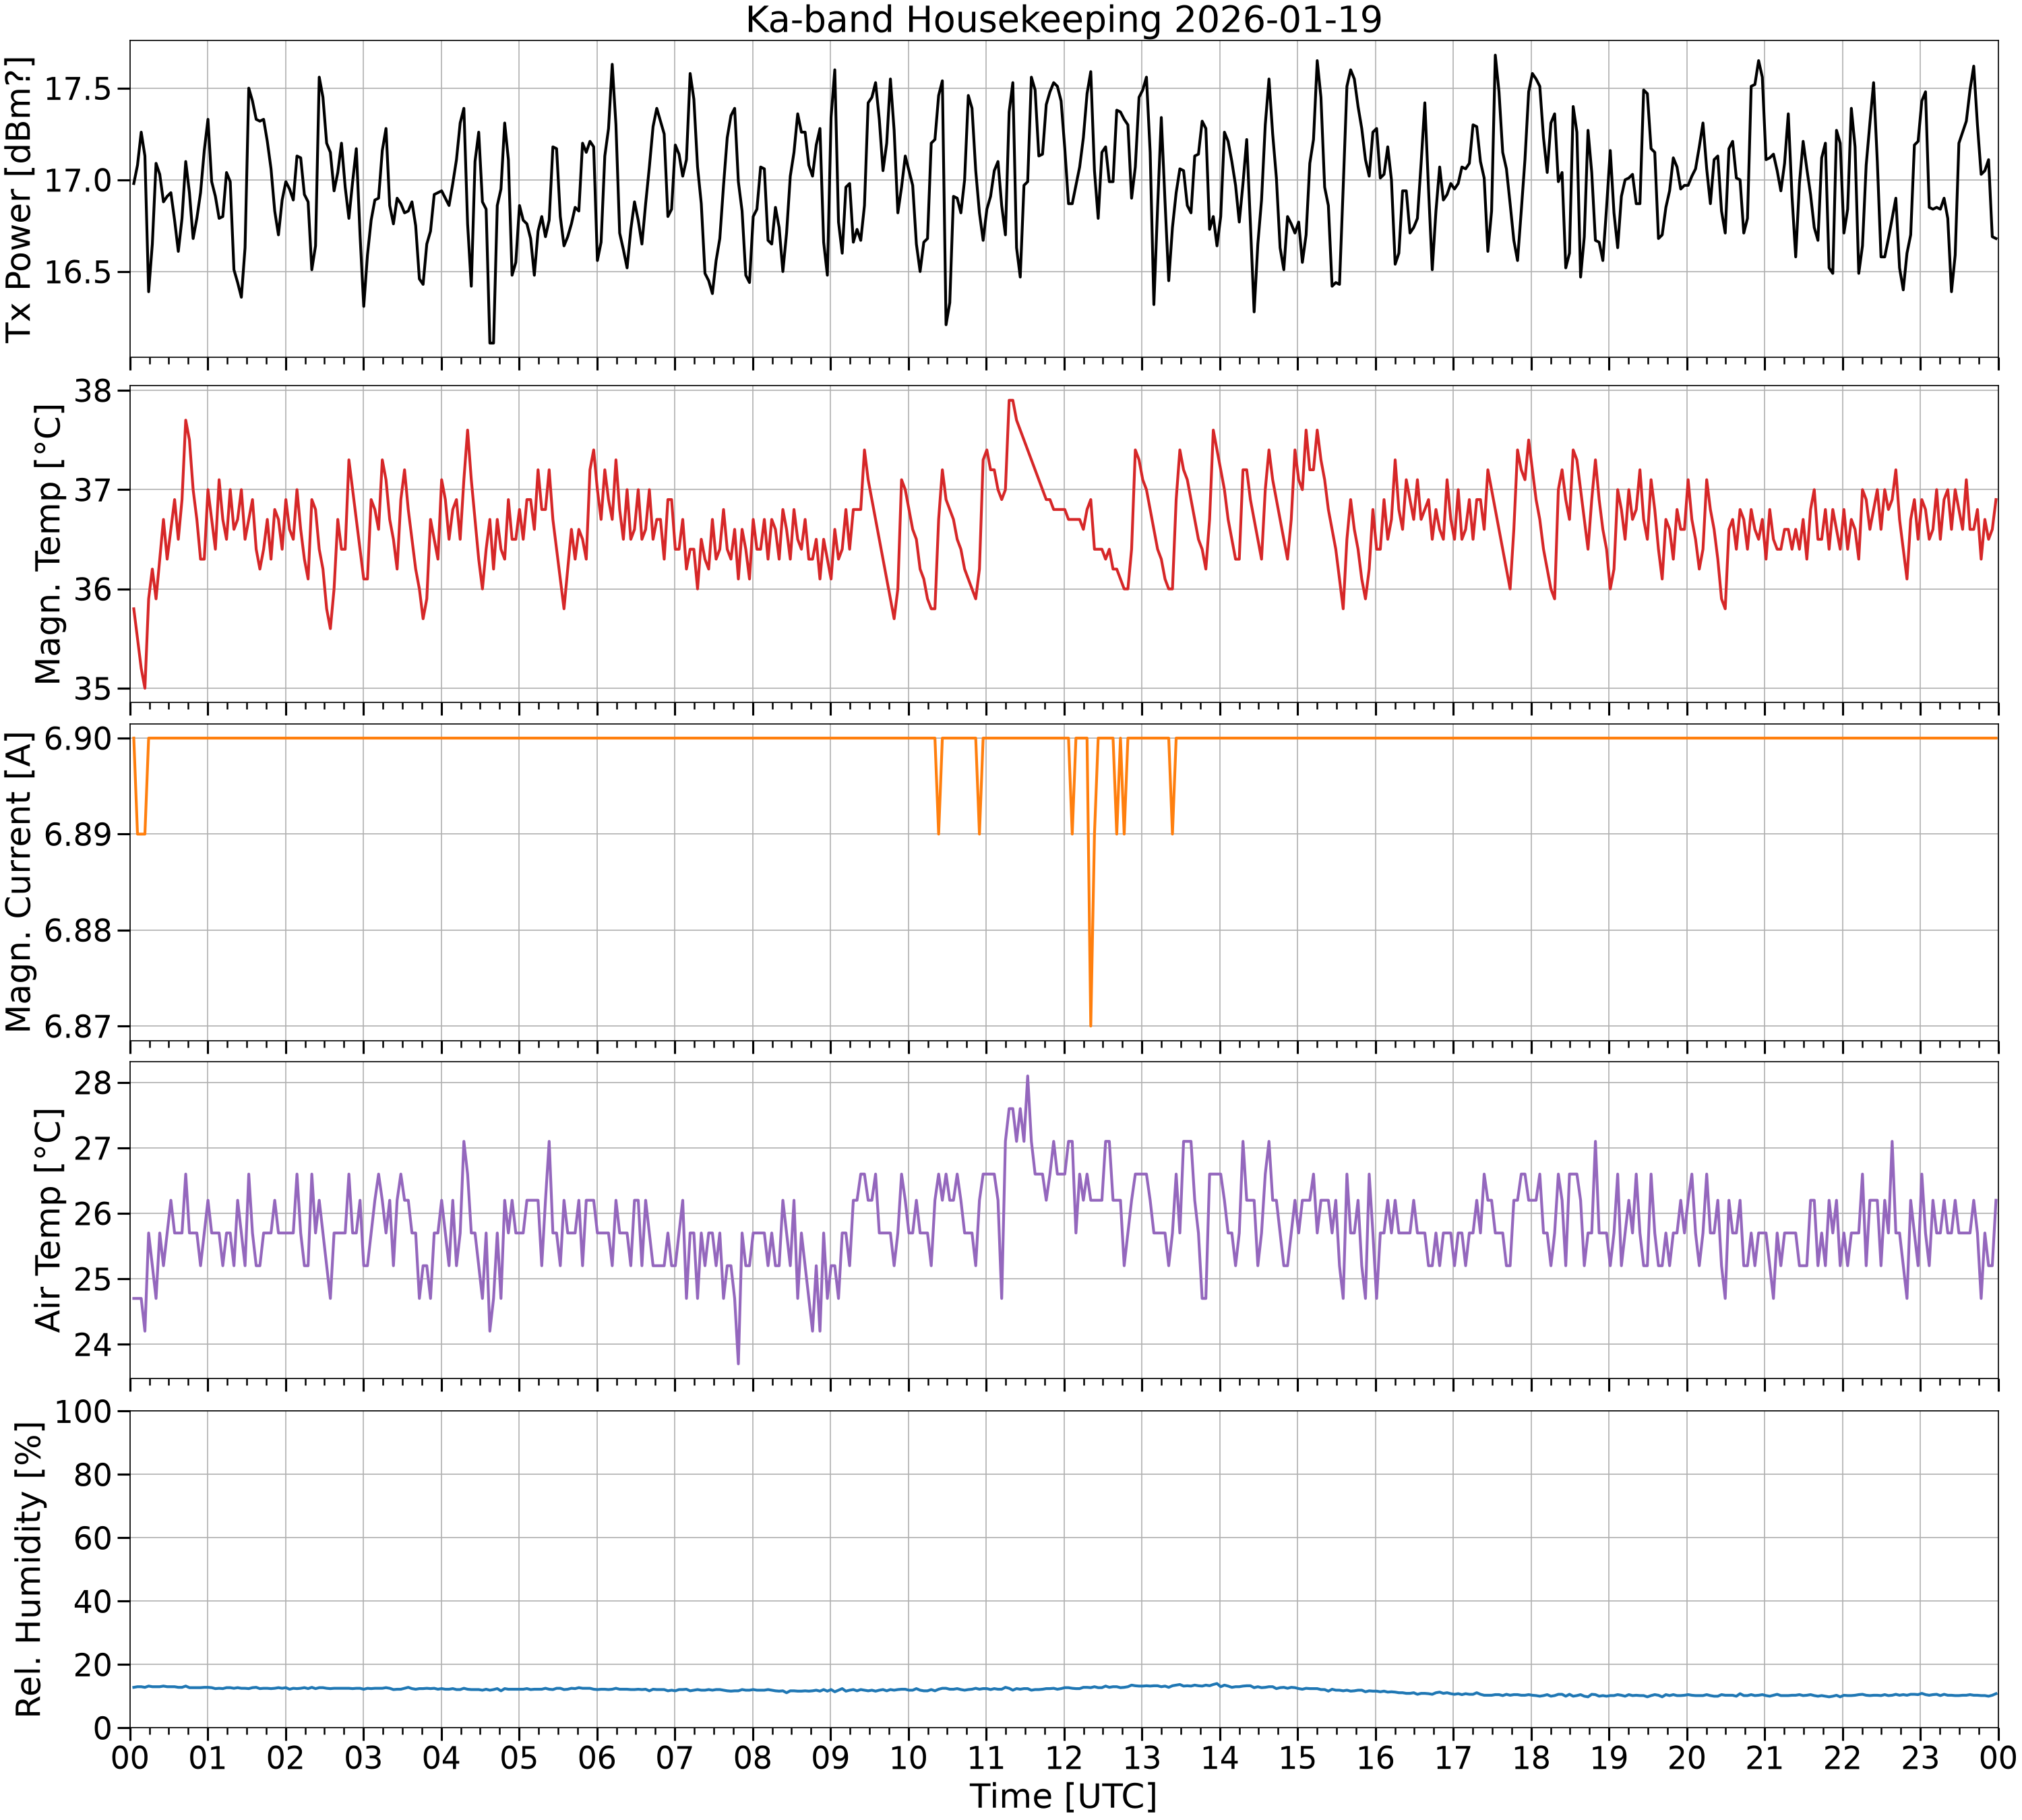Click the Air Temp [°C] axis label
This screenshot has width=2022, height=1820.
point(47,1220)
